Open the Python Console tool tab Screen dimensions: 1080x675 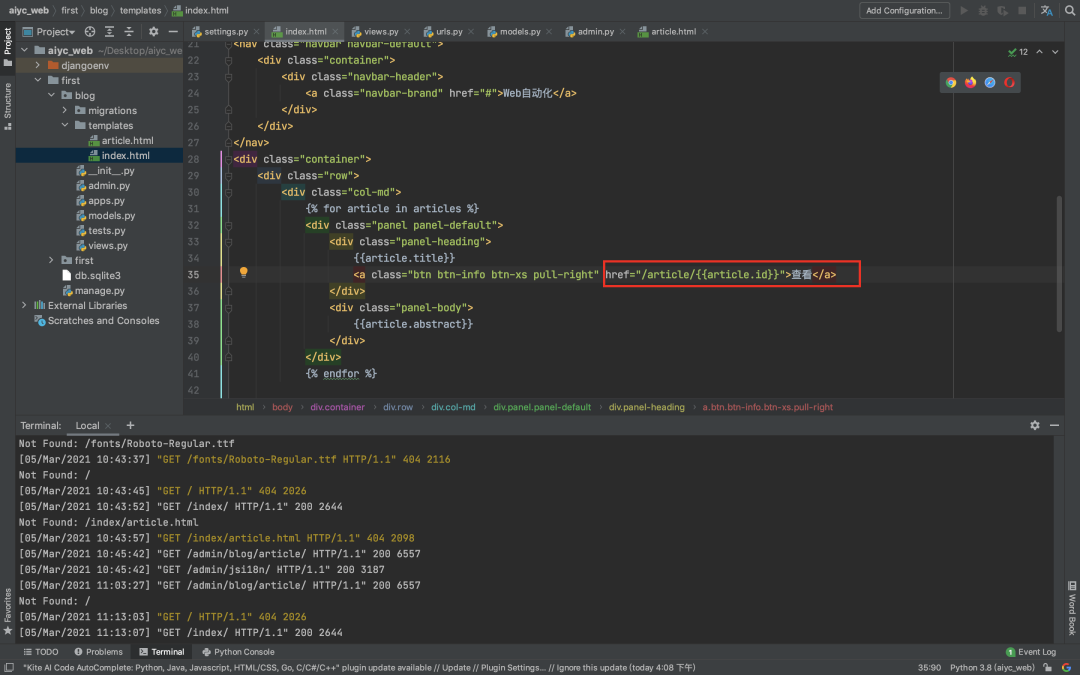[238, 652]
